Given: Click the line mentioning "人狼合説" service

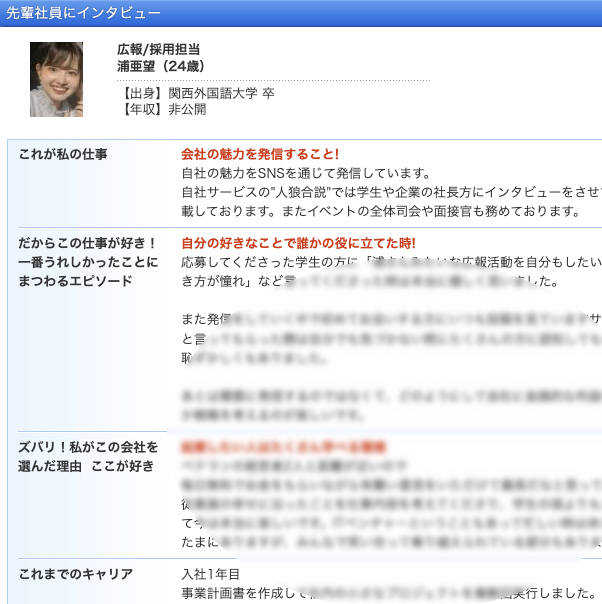Looking at the screenshot, I should pos(391,192).
